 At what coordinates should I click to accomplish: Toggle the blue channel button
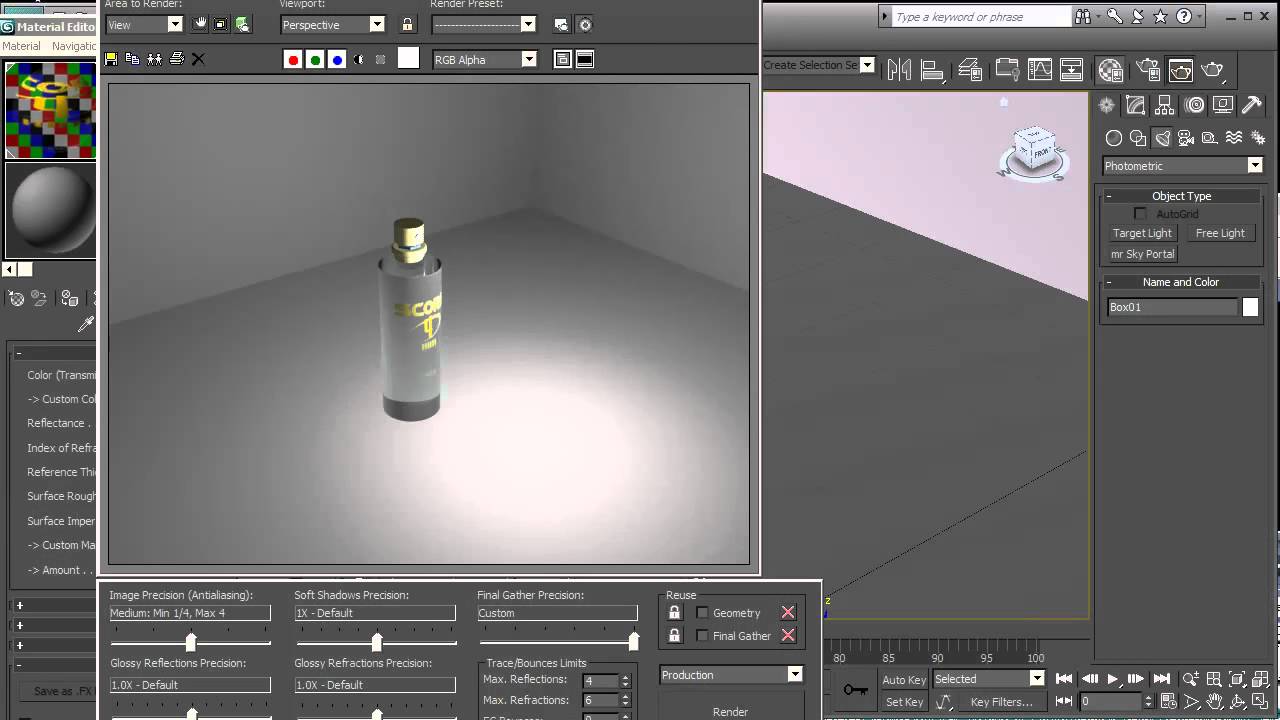(337, 60)
